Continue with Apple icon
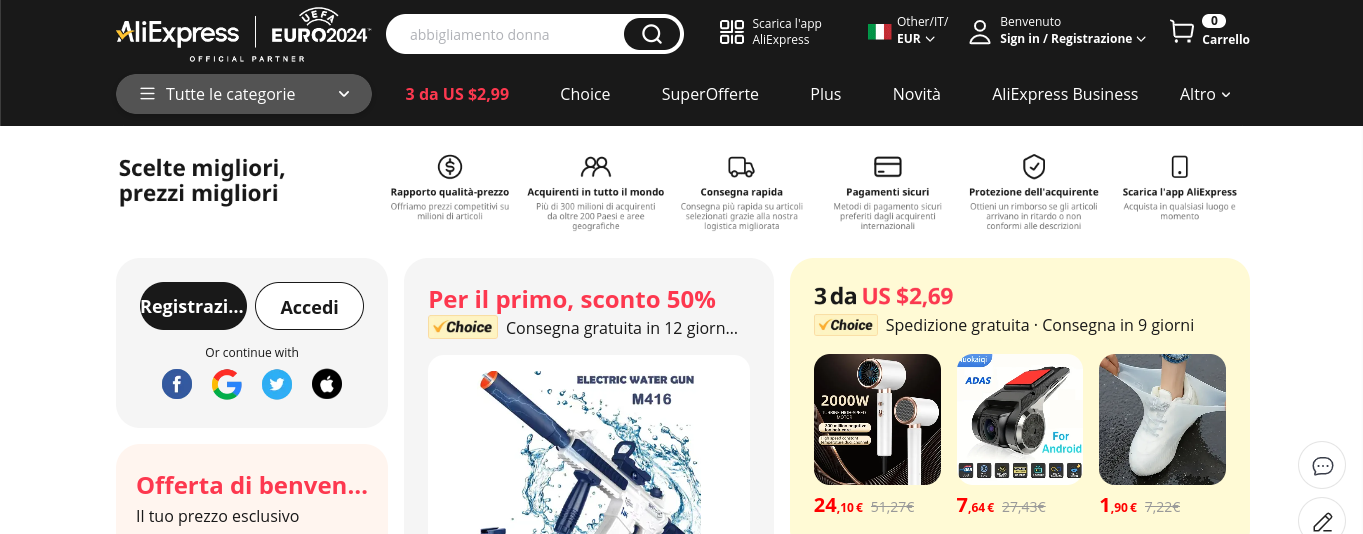 pyautogui.click(x=327, y=383)
